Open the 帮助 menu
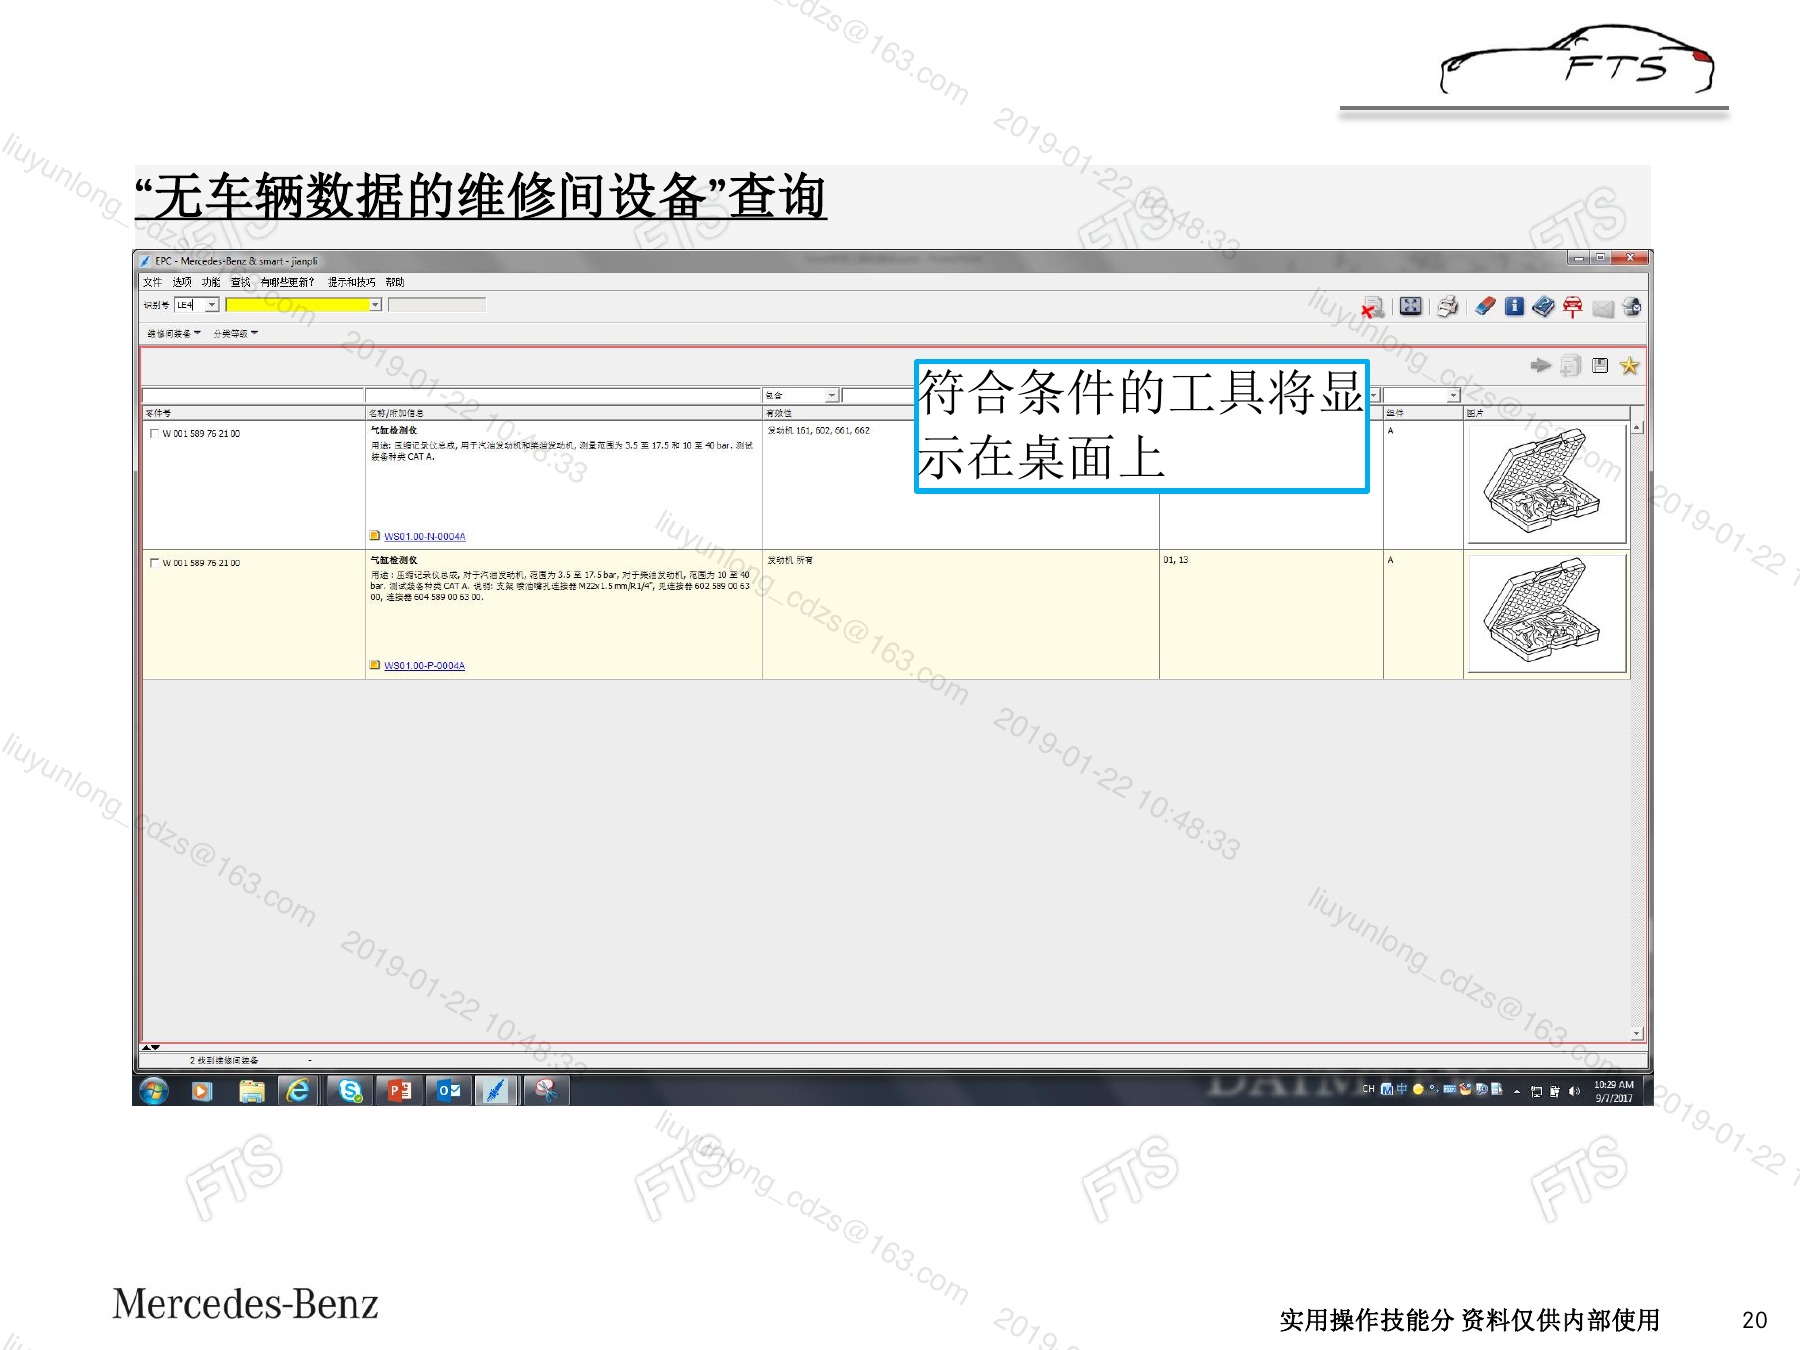Viewport: 1800px width, 1350px height. tap(395, 282)
